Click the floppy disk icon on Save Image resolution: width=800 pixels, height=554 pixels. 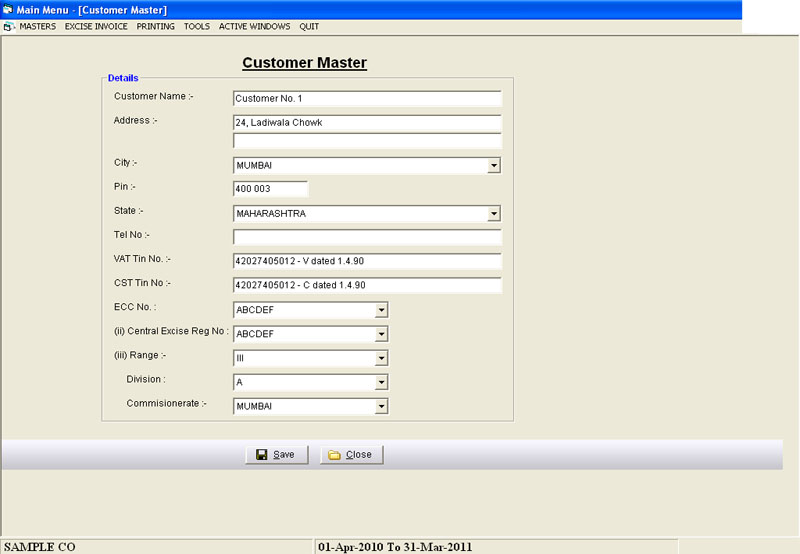pyautogui.click(x=262, y=455)
